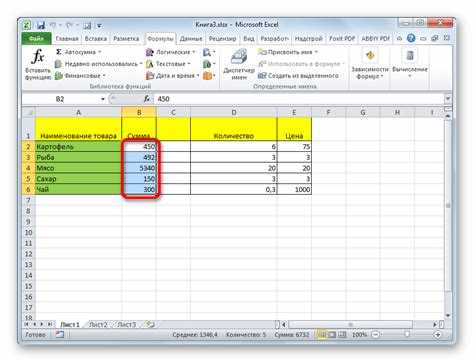The width and height of the screenshot is (474, 362).
Task: Click the Excel help question mark icon
Action: coord(411,38)
